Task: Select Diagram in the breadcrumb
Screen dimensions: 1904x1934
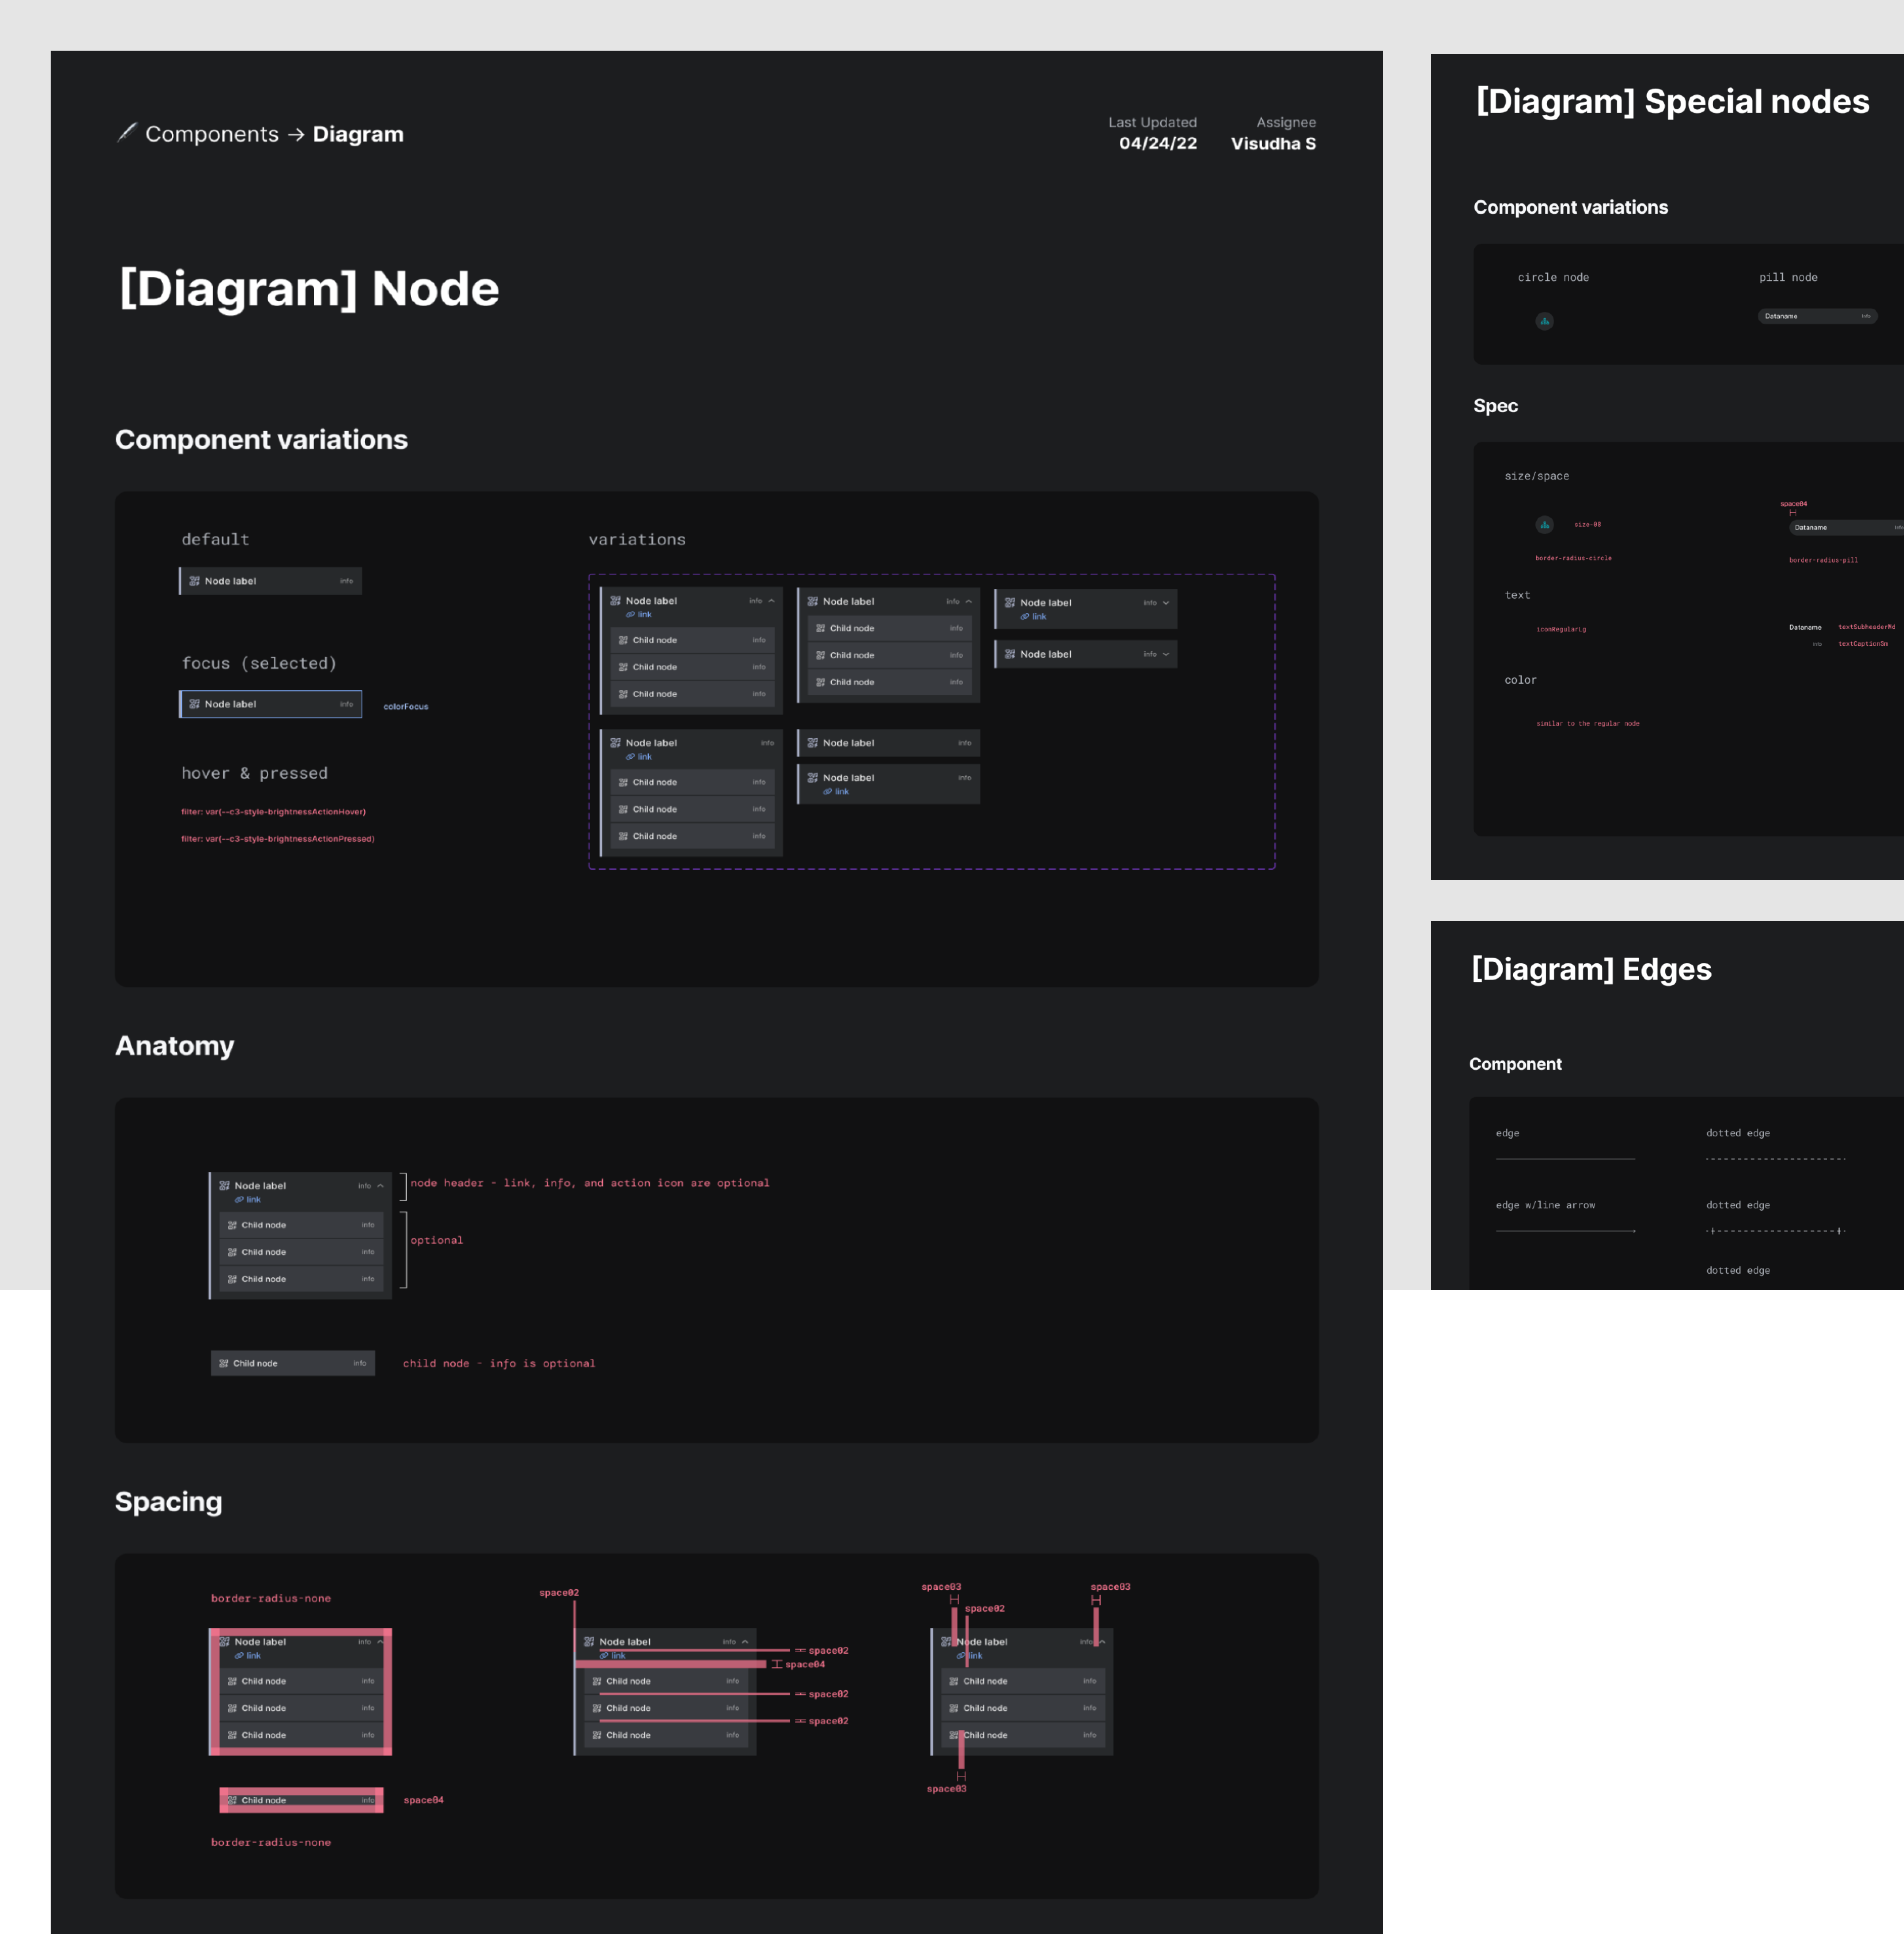Action: (358, 134)
